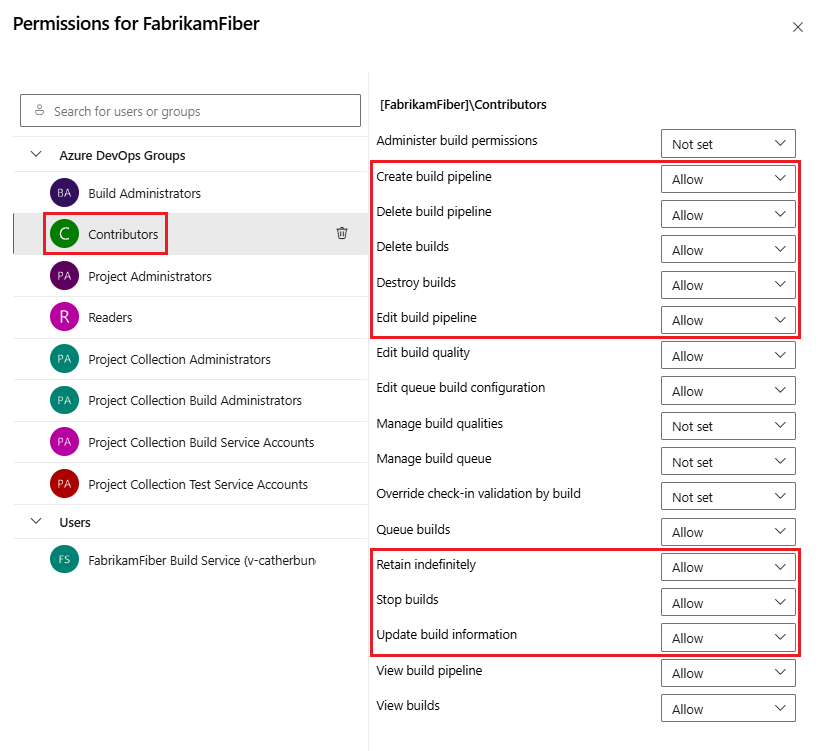Select the Project Administrators group
This screenshot has width=821, height=751.
click(x=191, y=275)
